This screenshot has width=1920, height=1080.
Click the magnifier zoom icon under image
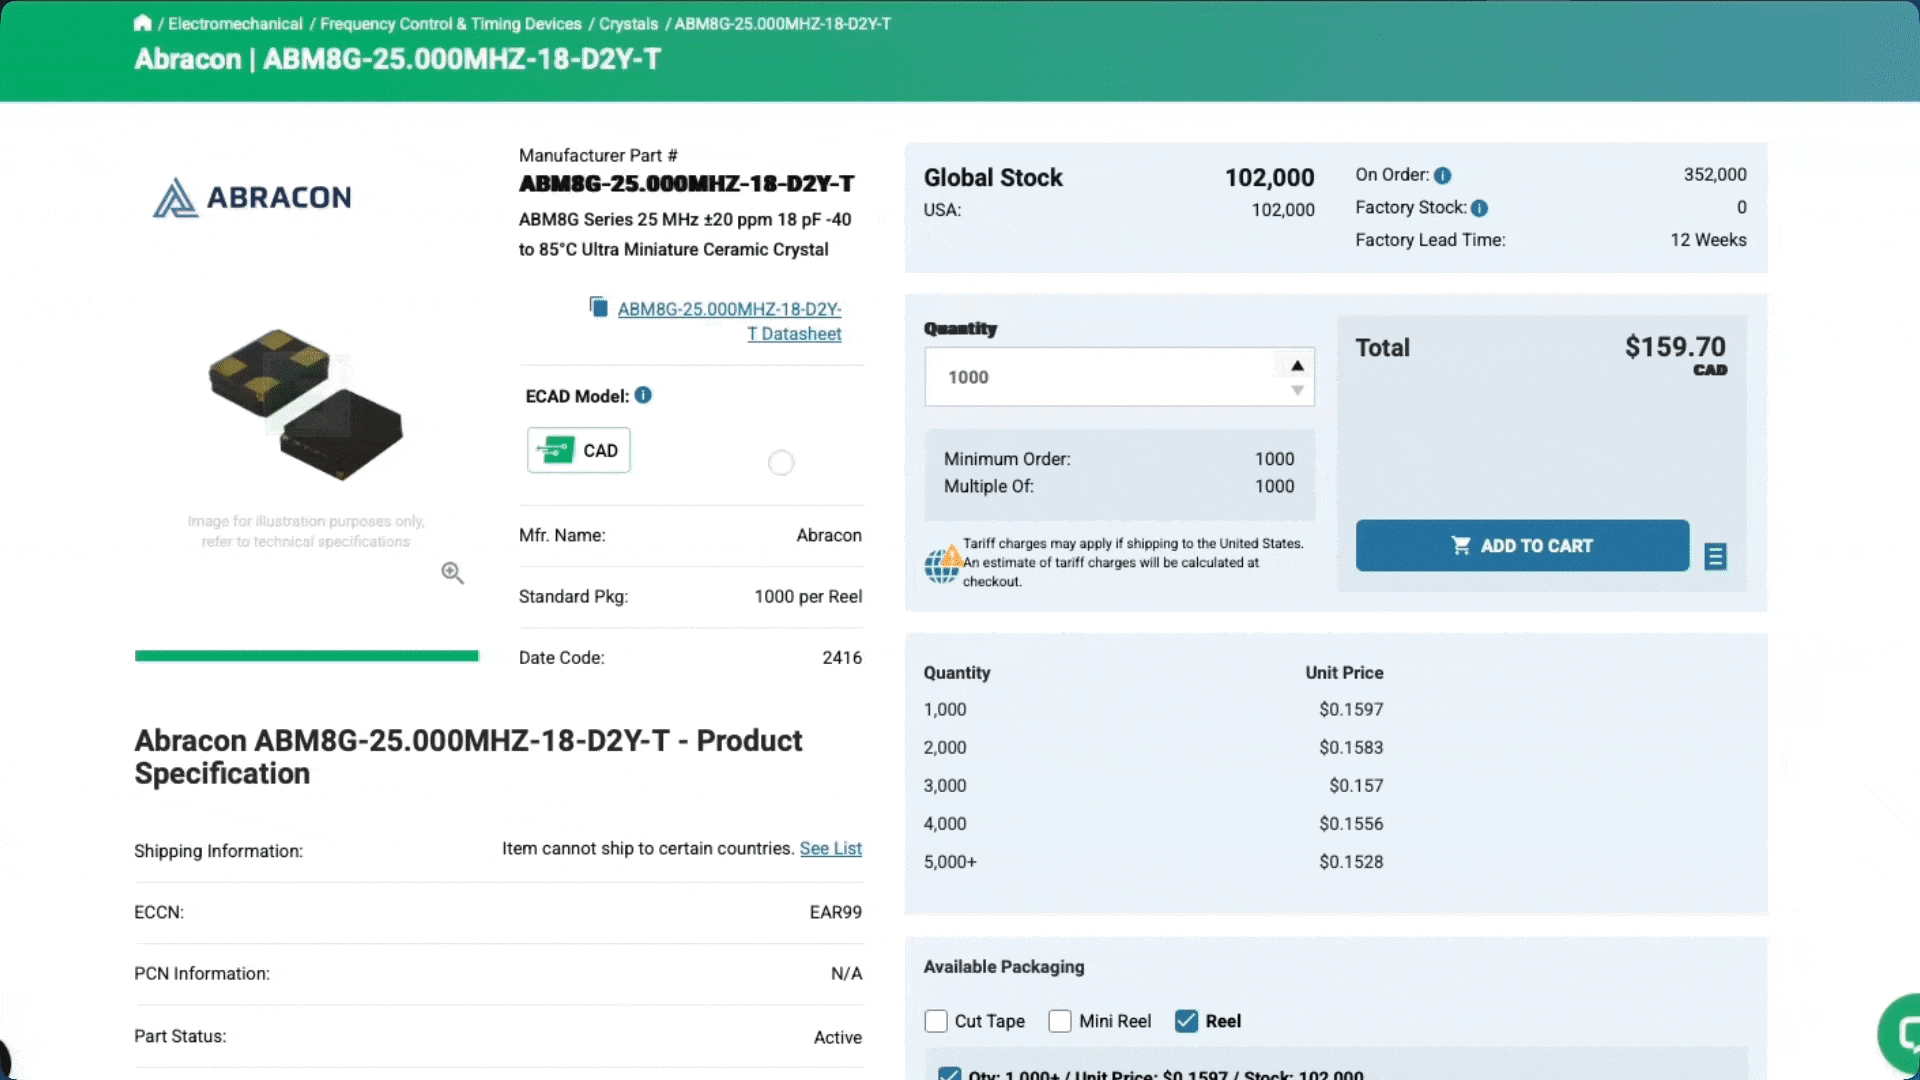[452, 572]
